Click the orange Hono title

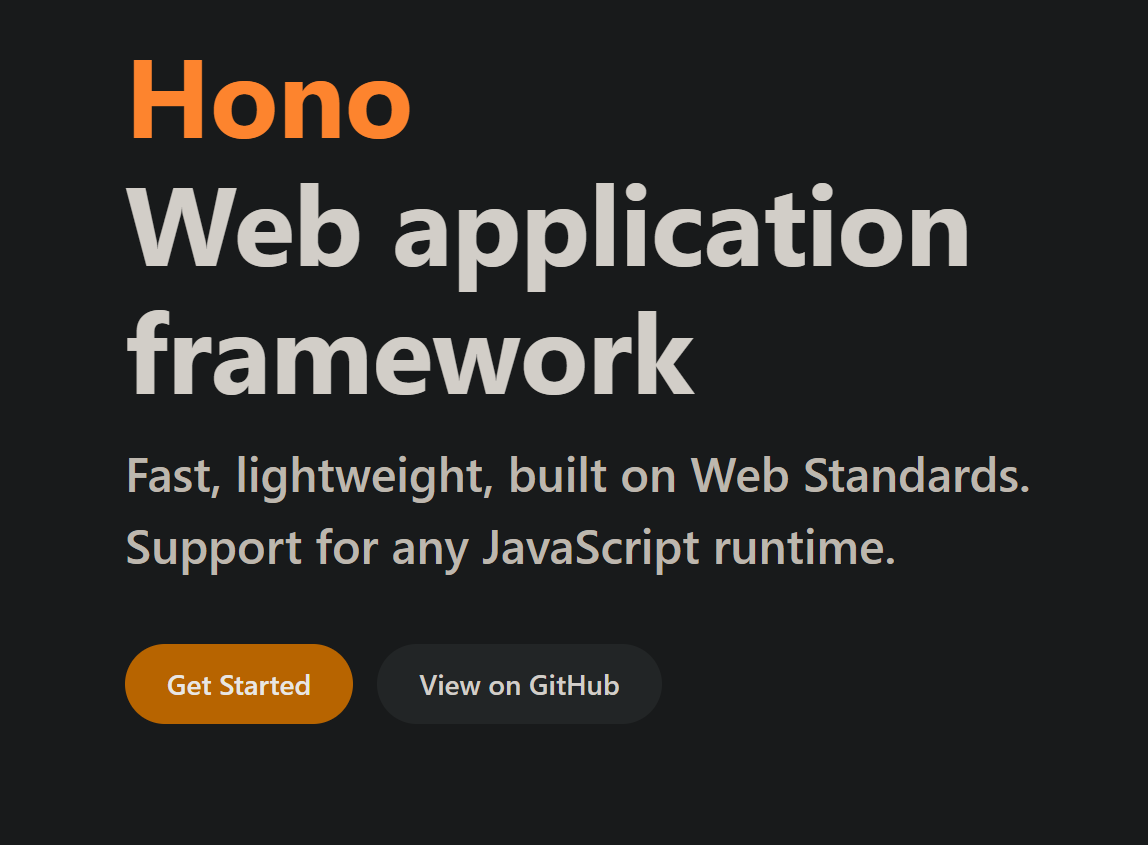[270, 99]
